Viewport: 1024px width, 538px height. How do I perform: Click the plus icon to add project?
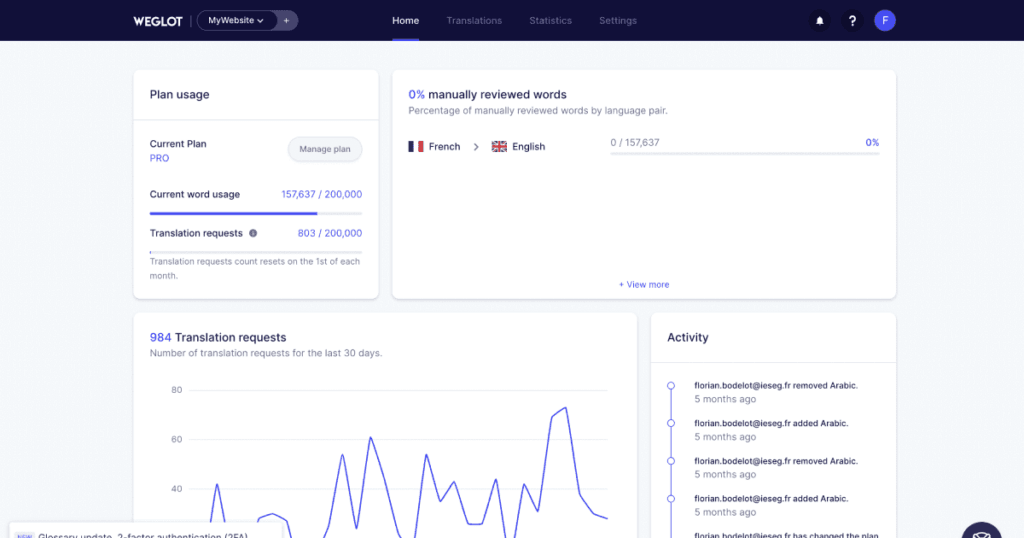286,20
